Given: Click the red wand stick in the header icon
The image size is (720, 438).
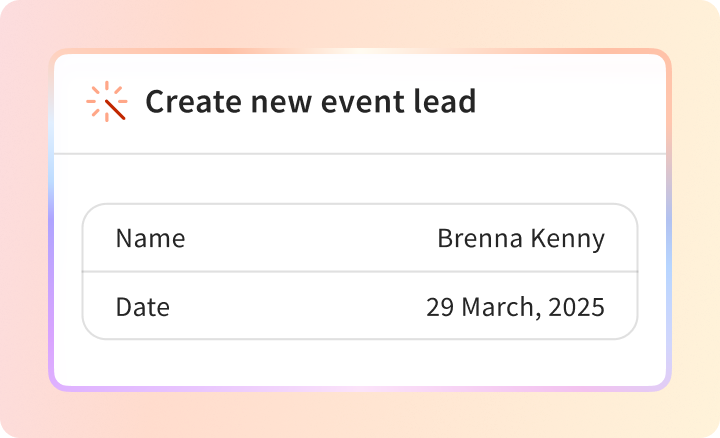Looking at the screenshot, I should 115,110.
